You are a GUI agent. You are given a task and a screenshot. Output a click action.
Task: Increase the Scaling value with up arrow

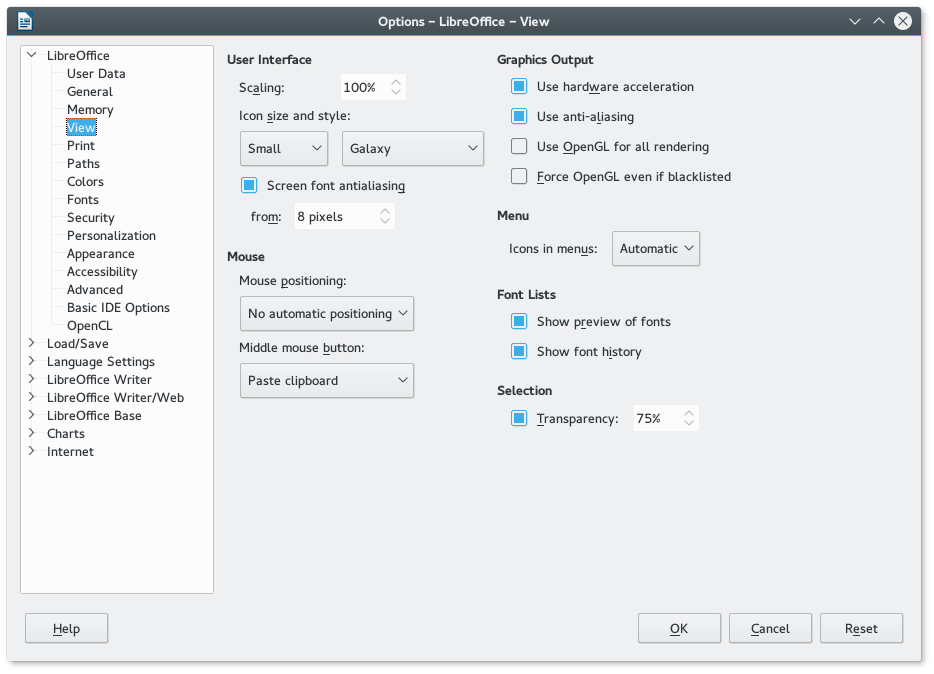click(396, 82)
